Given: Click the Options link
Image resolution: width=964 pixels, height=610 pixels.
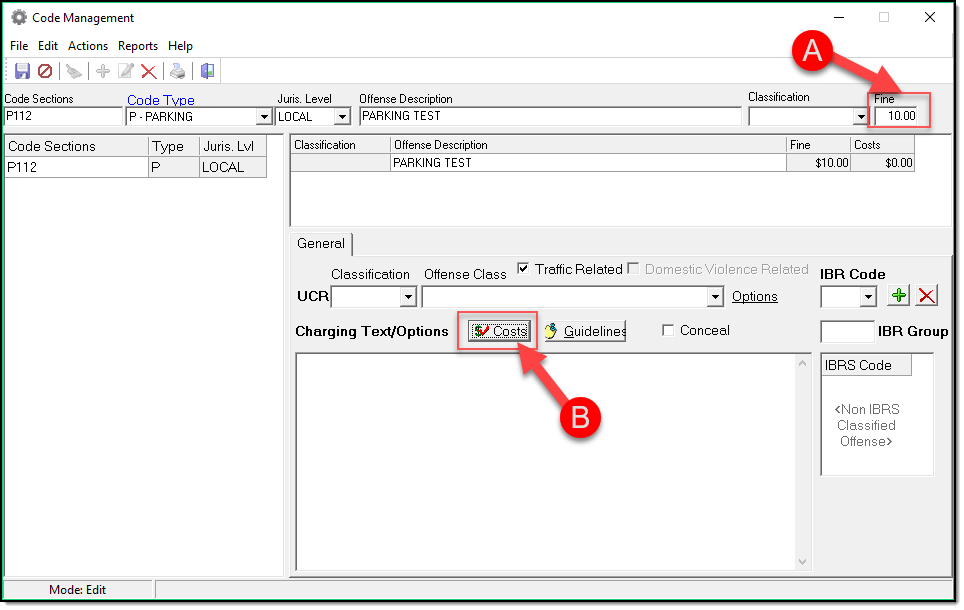Looking at the screenshot, I should 755,297.
